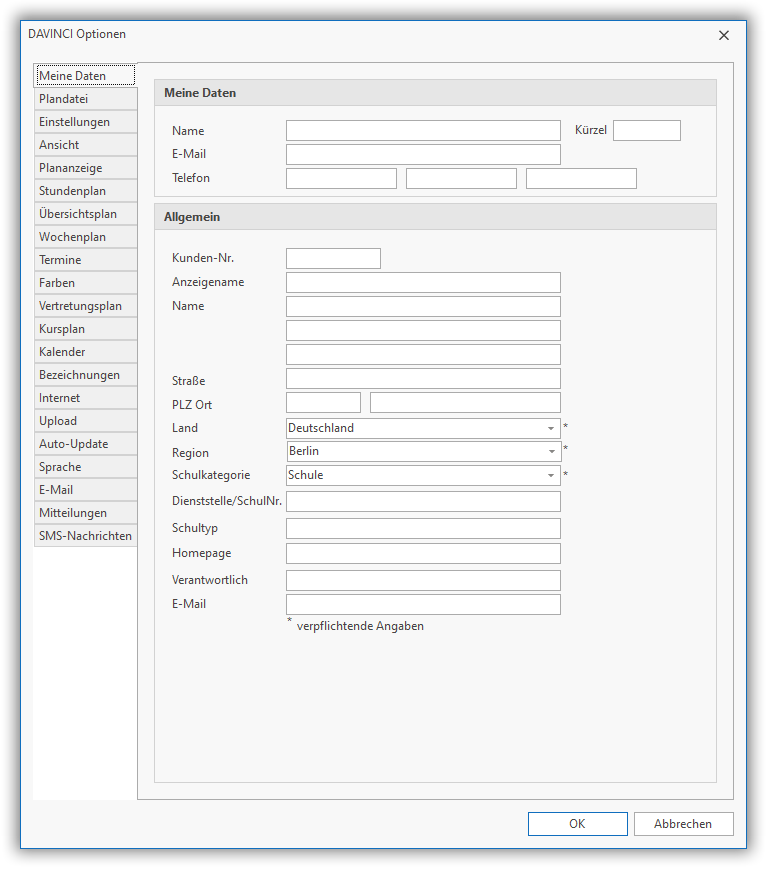Image resolution: width=767 pixels, height=869 pixels.
Task: Select the SMS-Nachrichten tab
Action: [x=85, y=536]
